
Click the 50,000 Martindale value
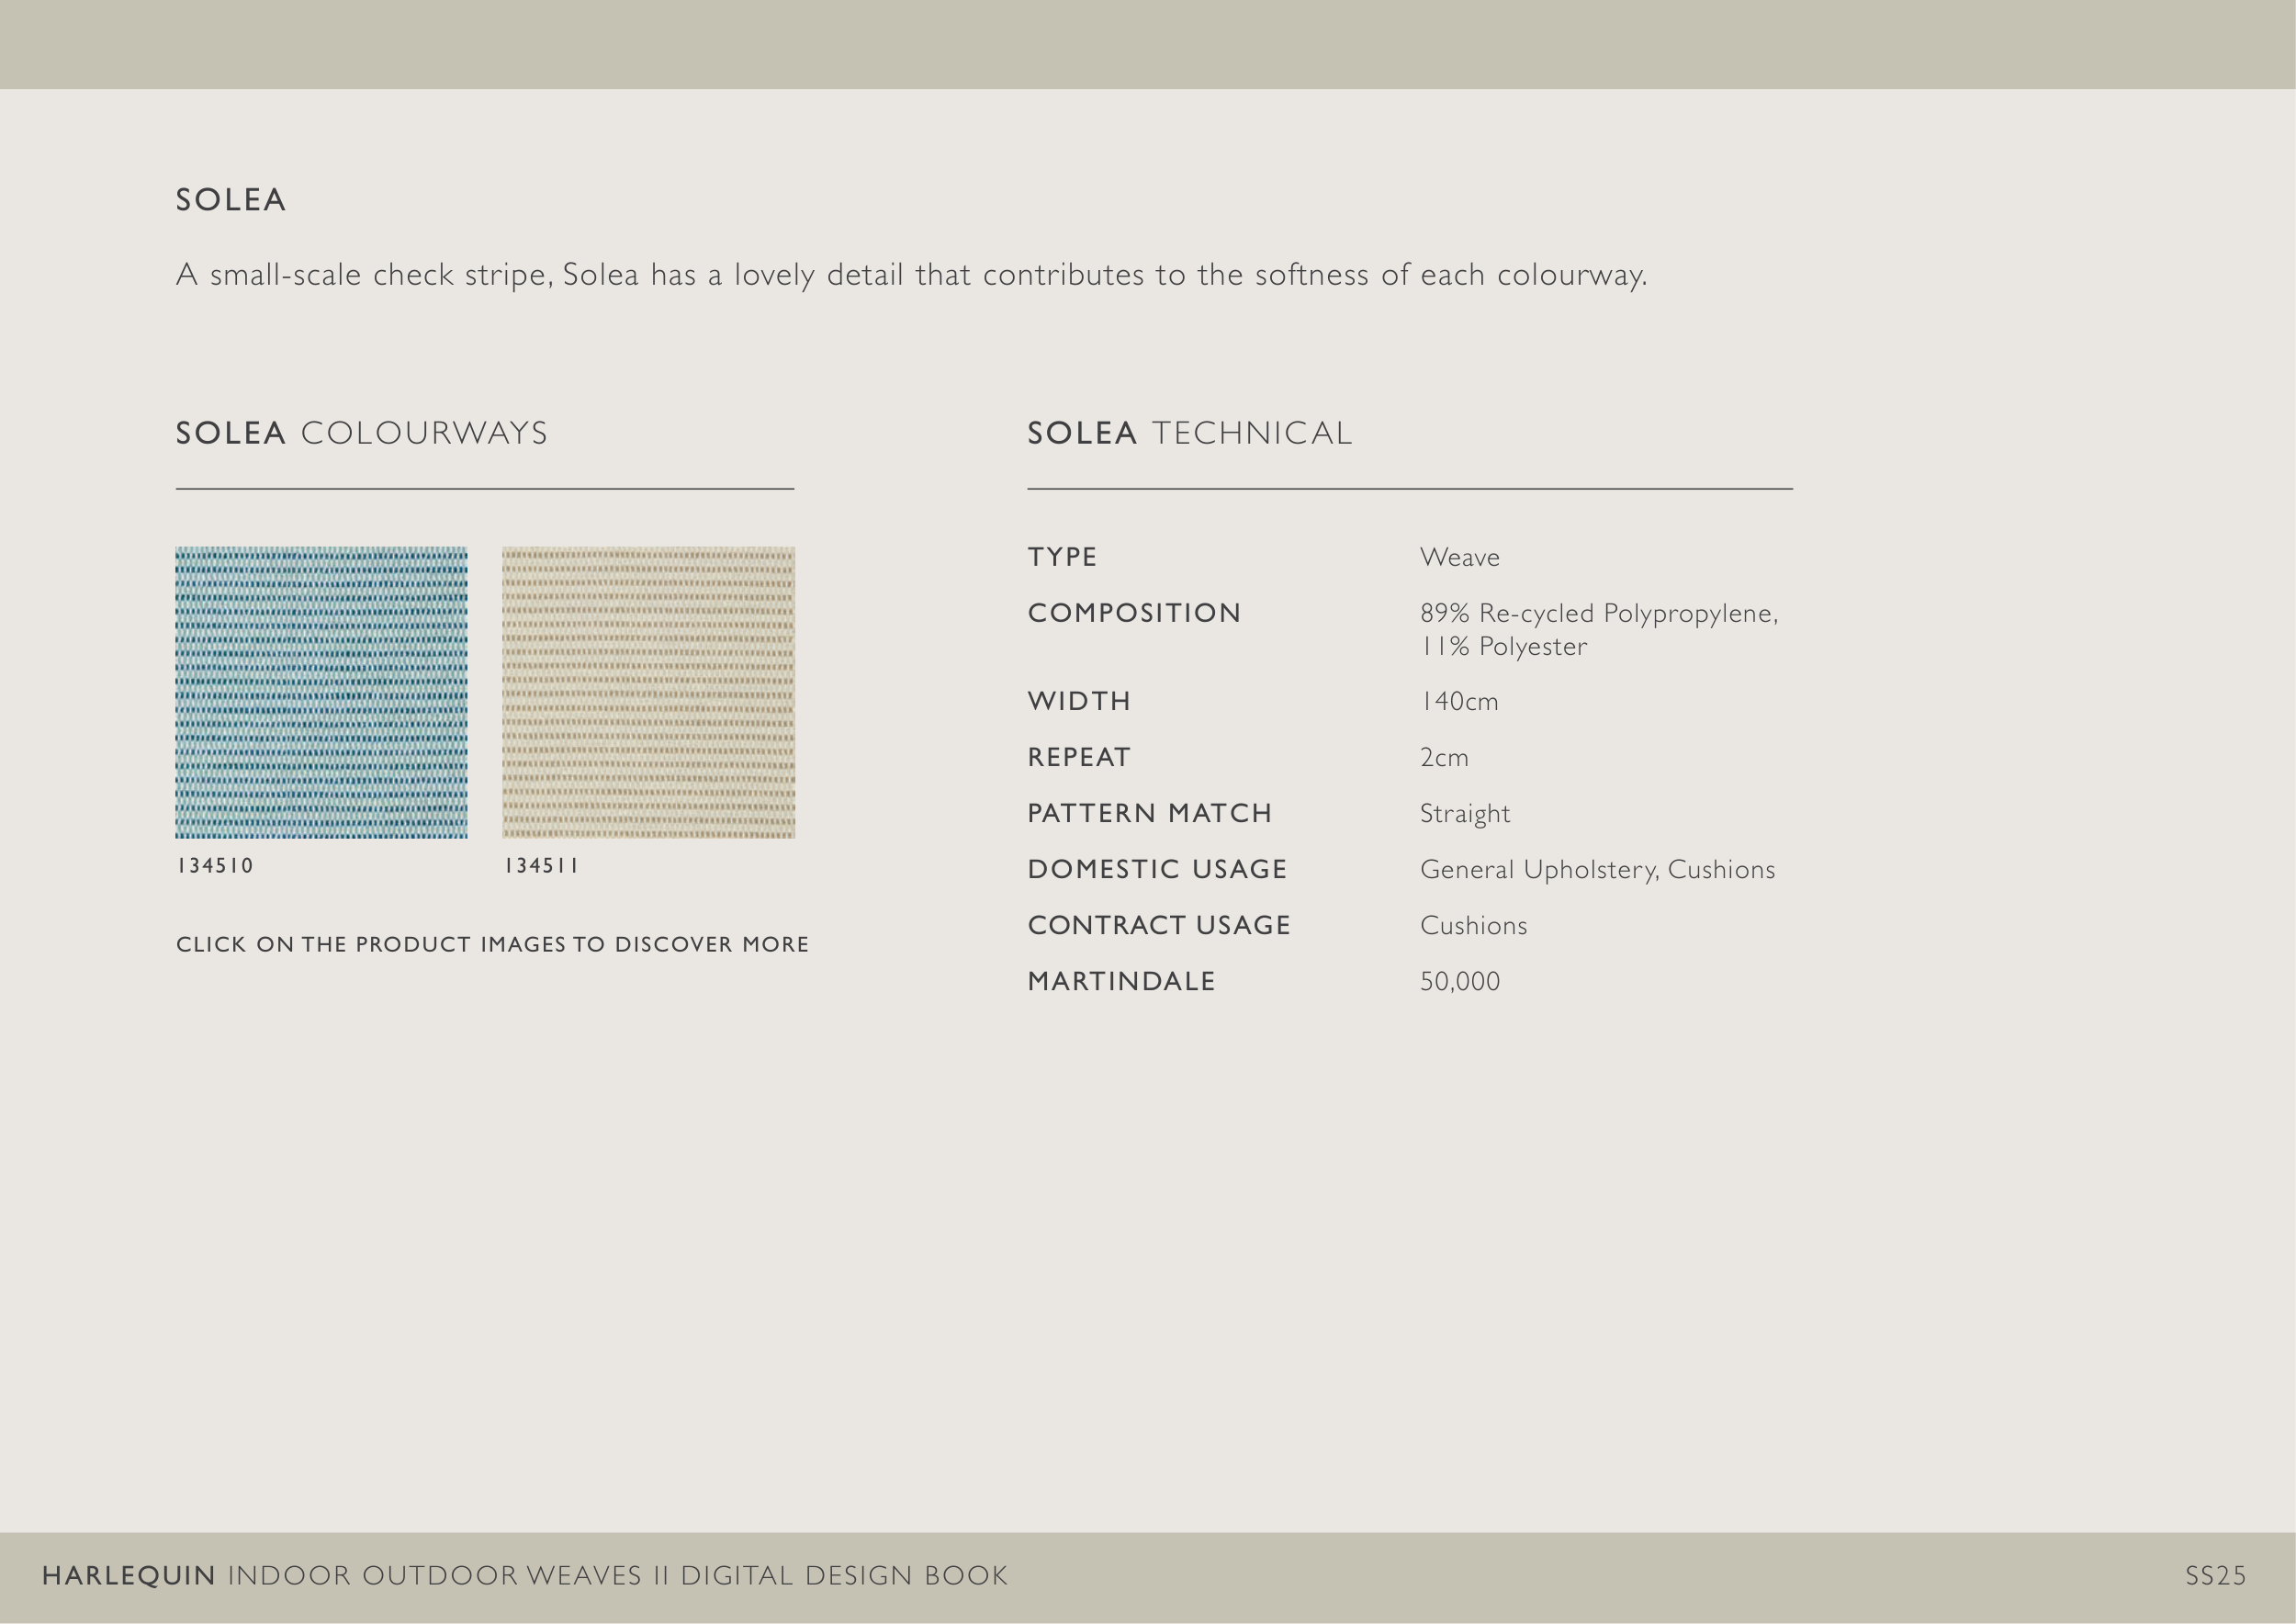click(1459, 982)
